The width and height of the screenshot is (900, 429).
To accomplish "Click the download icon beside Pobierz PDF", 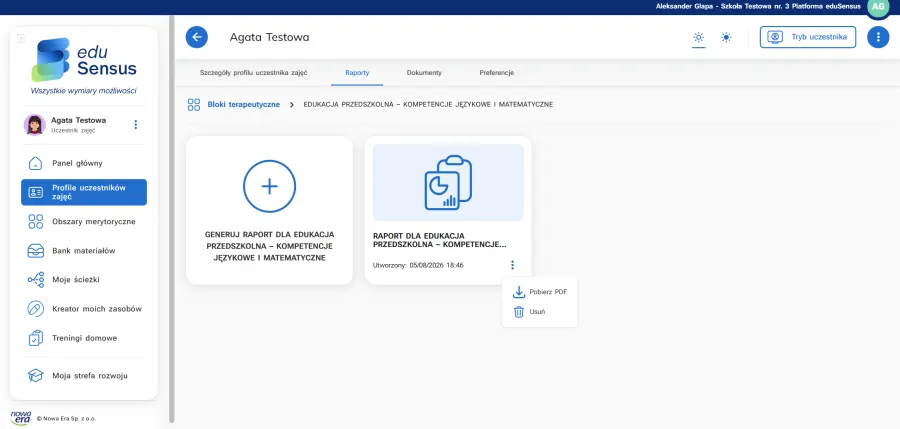I will click(519, 292).
